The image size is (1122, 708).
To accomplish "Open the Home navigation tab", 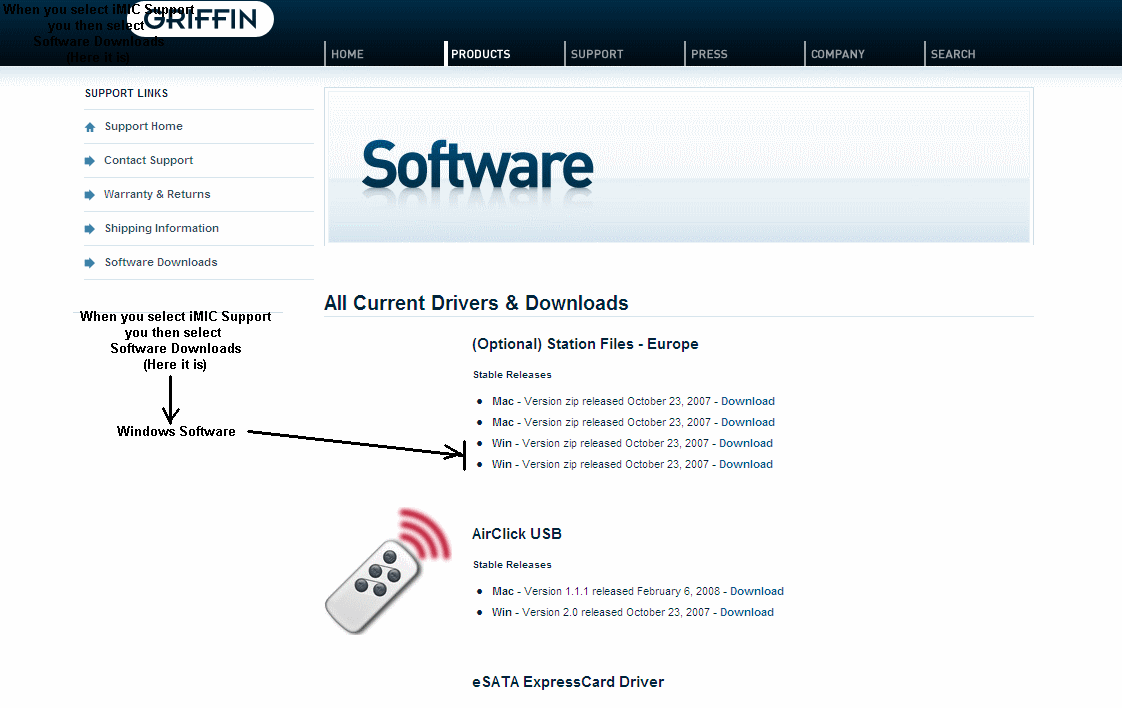I will 347,54.
